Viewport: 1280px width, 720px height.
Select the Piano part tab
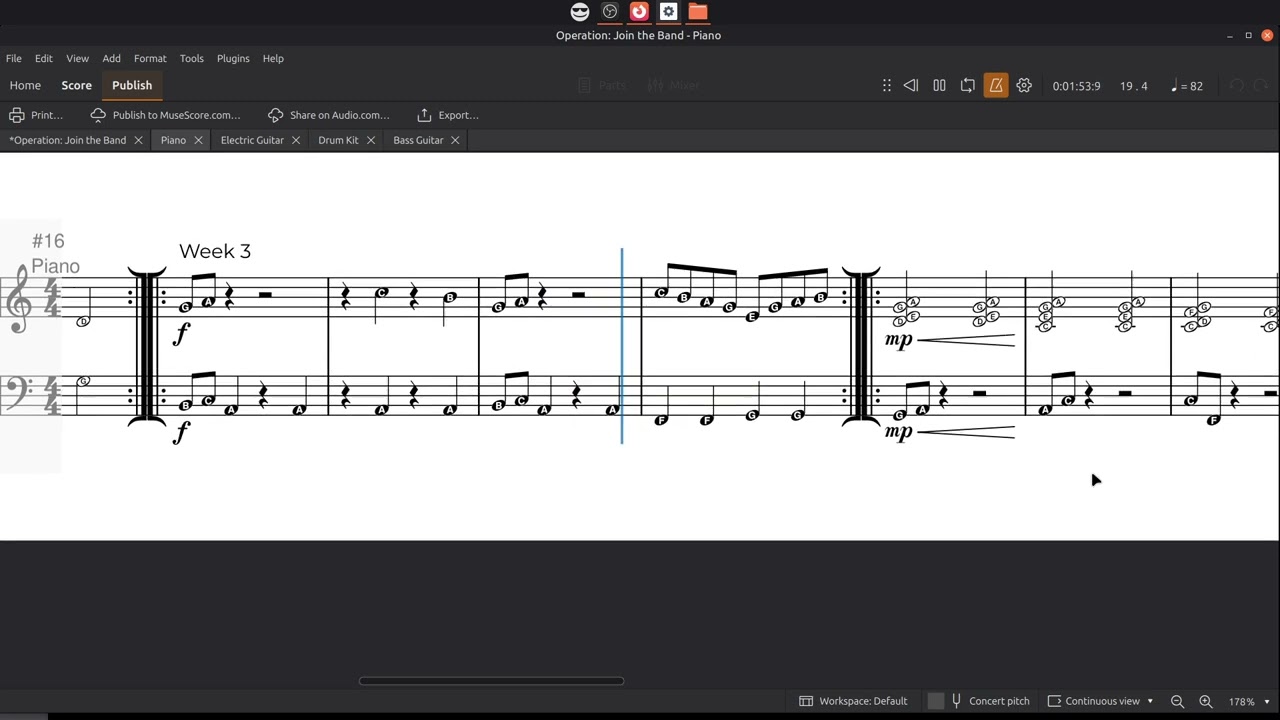tap(173, 140)
